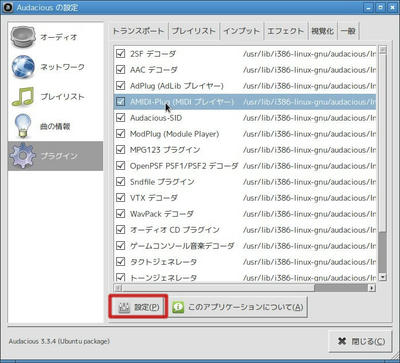Viewport: 400px width, 363px height.
Task: Click the plugin list scroll-down arrow
Action: point(383,277)
